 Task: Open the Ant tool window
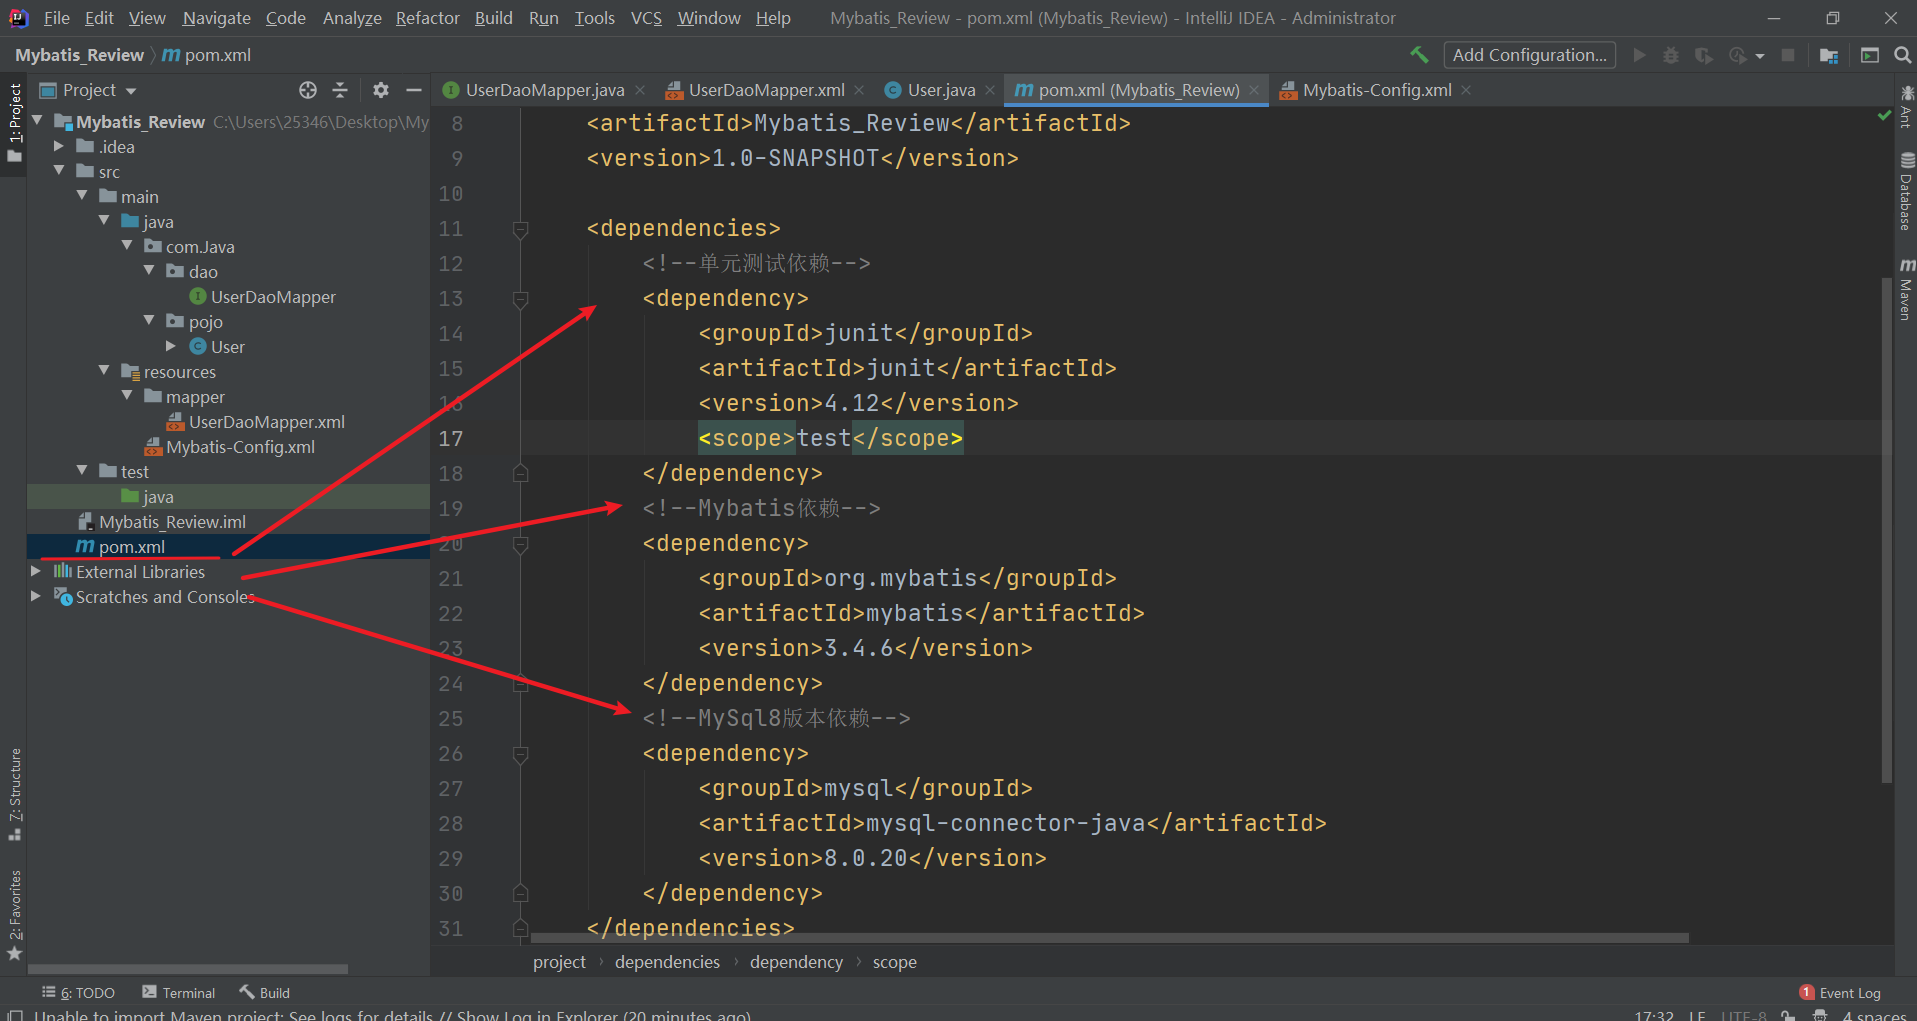click(x=1906, y=106)
